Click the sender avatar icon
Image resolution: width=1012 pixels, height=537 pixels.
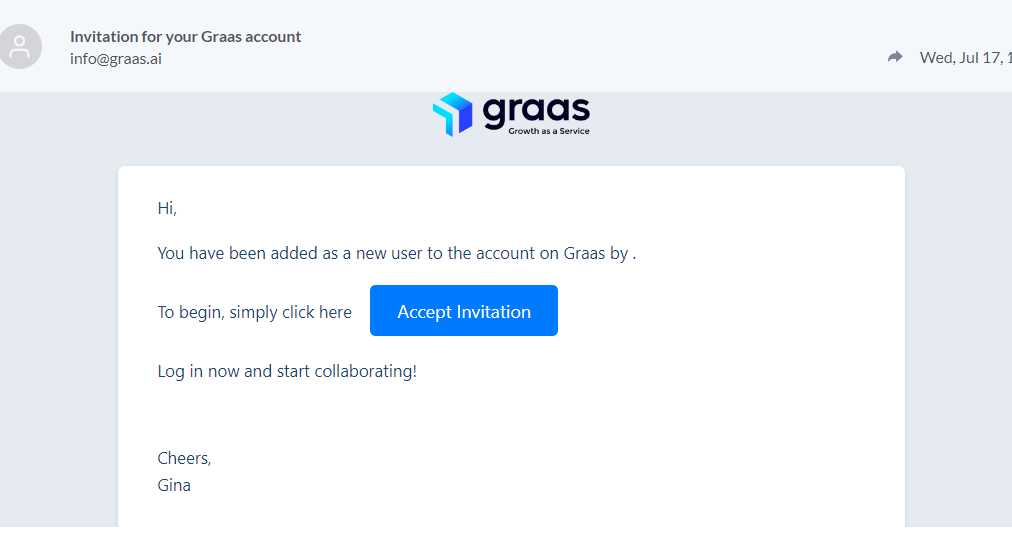(x=20, y=46)
